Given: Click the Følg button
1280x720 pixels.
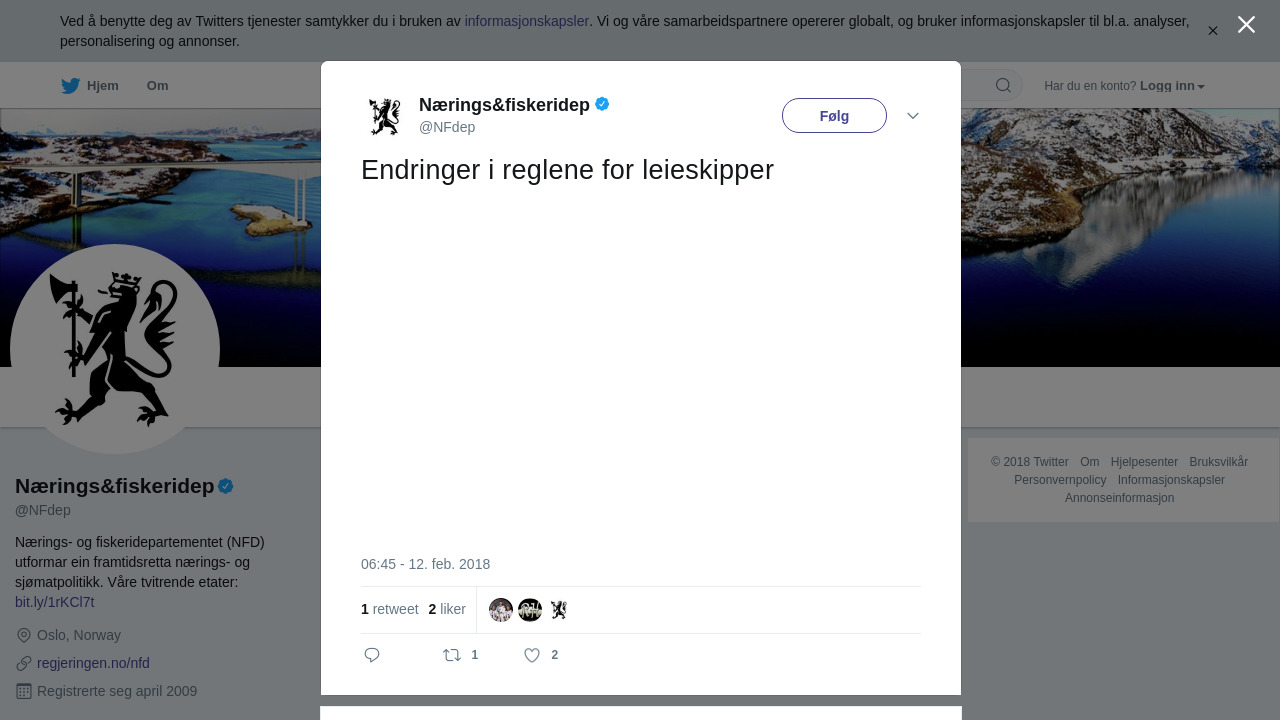Looking at the screenshot, I should (834, 116).
